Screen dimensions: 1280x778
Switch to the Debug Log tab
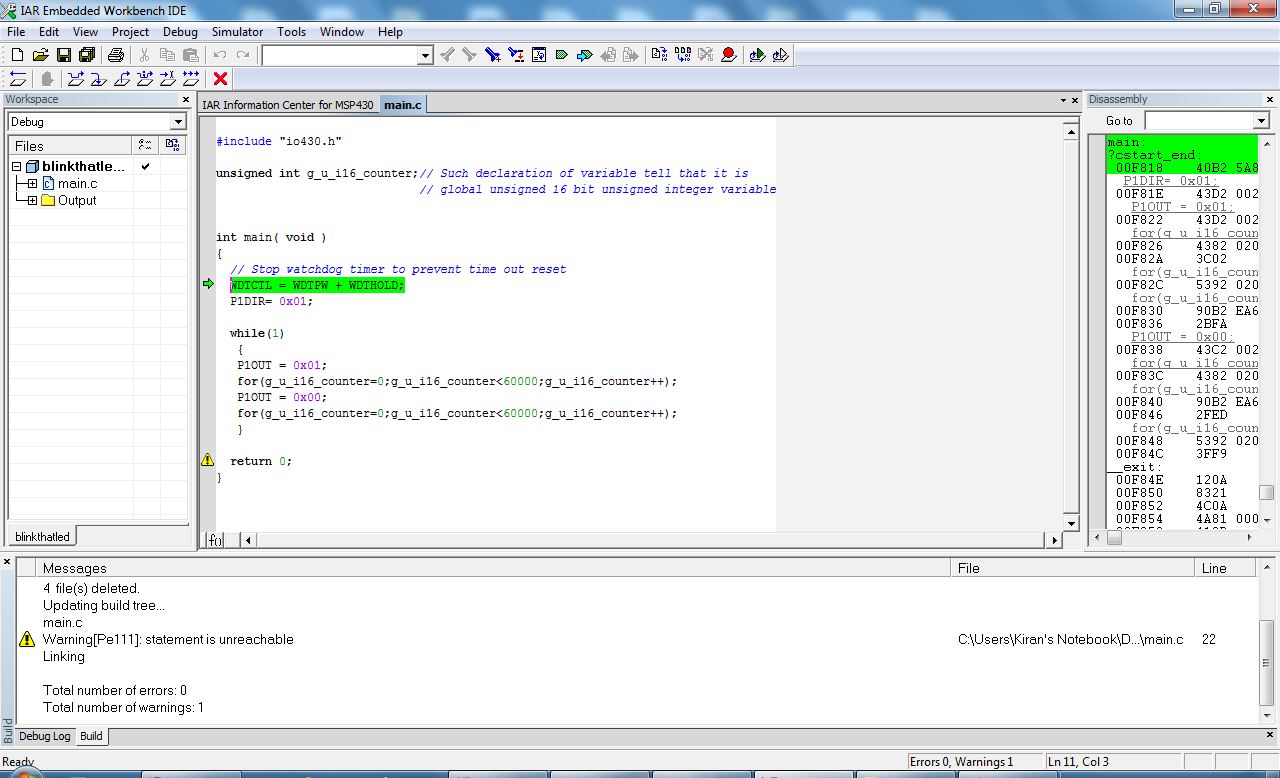click(x=45, y=736)
